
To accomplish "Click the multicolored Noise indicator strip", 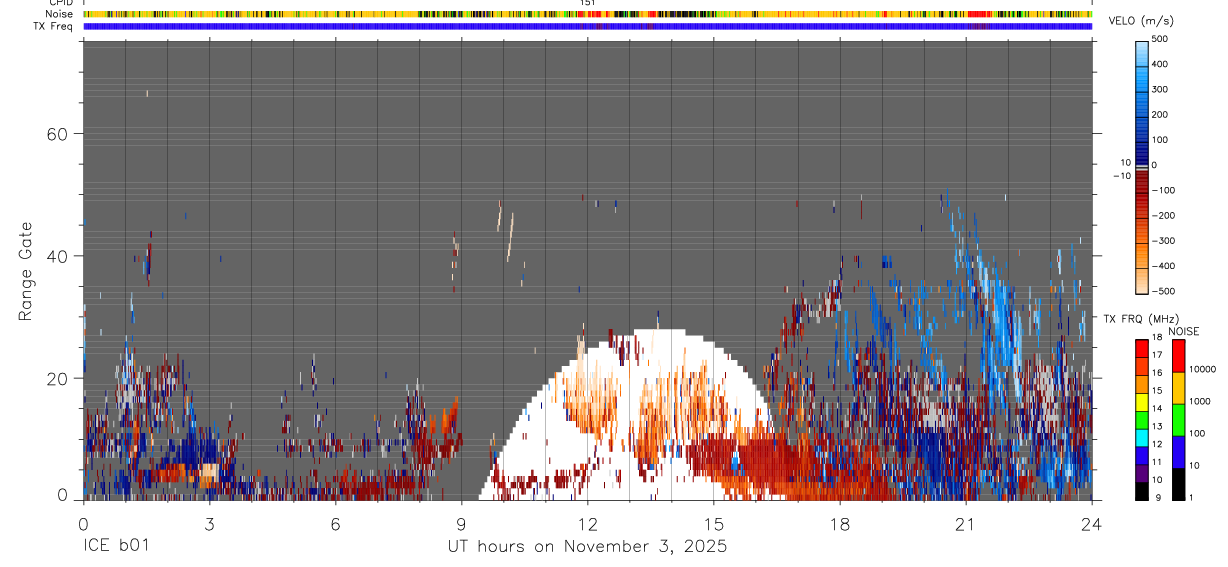I will [587, 14].
